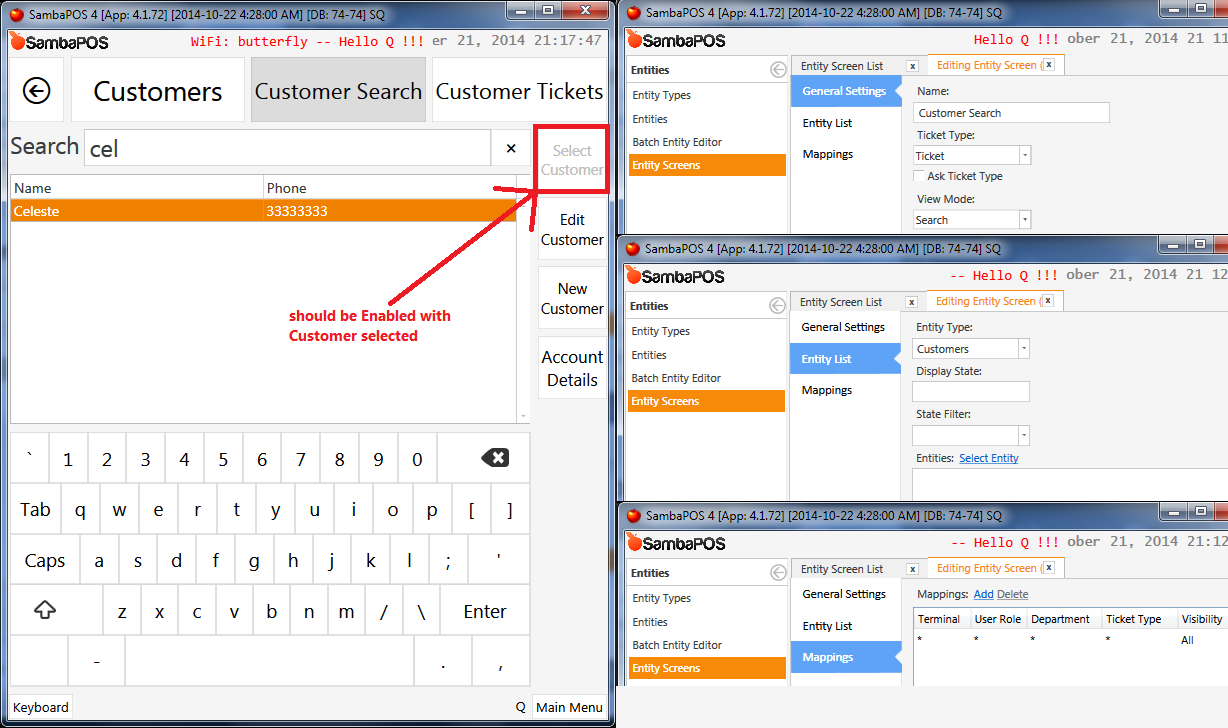Go back using the circled arrow button
1228x728 pixels.
[x=37, y=91]
